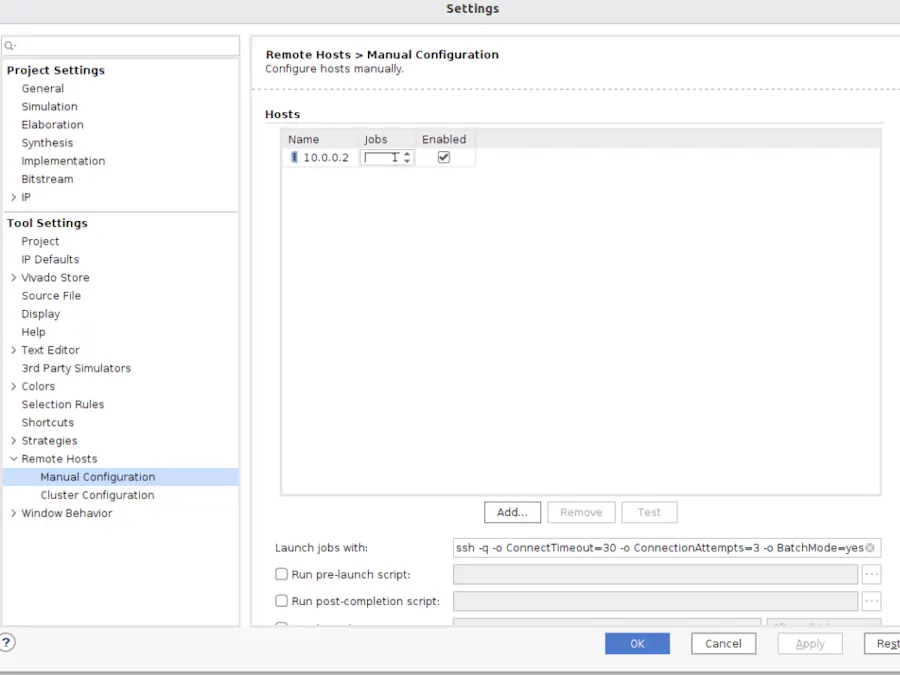Apply the current settings

pyautogui.click(x=809, y=643)
